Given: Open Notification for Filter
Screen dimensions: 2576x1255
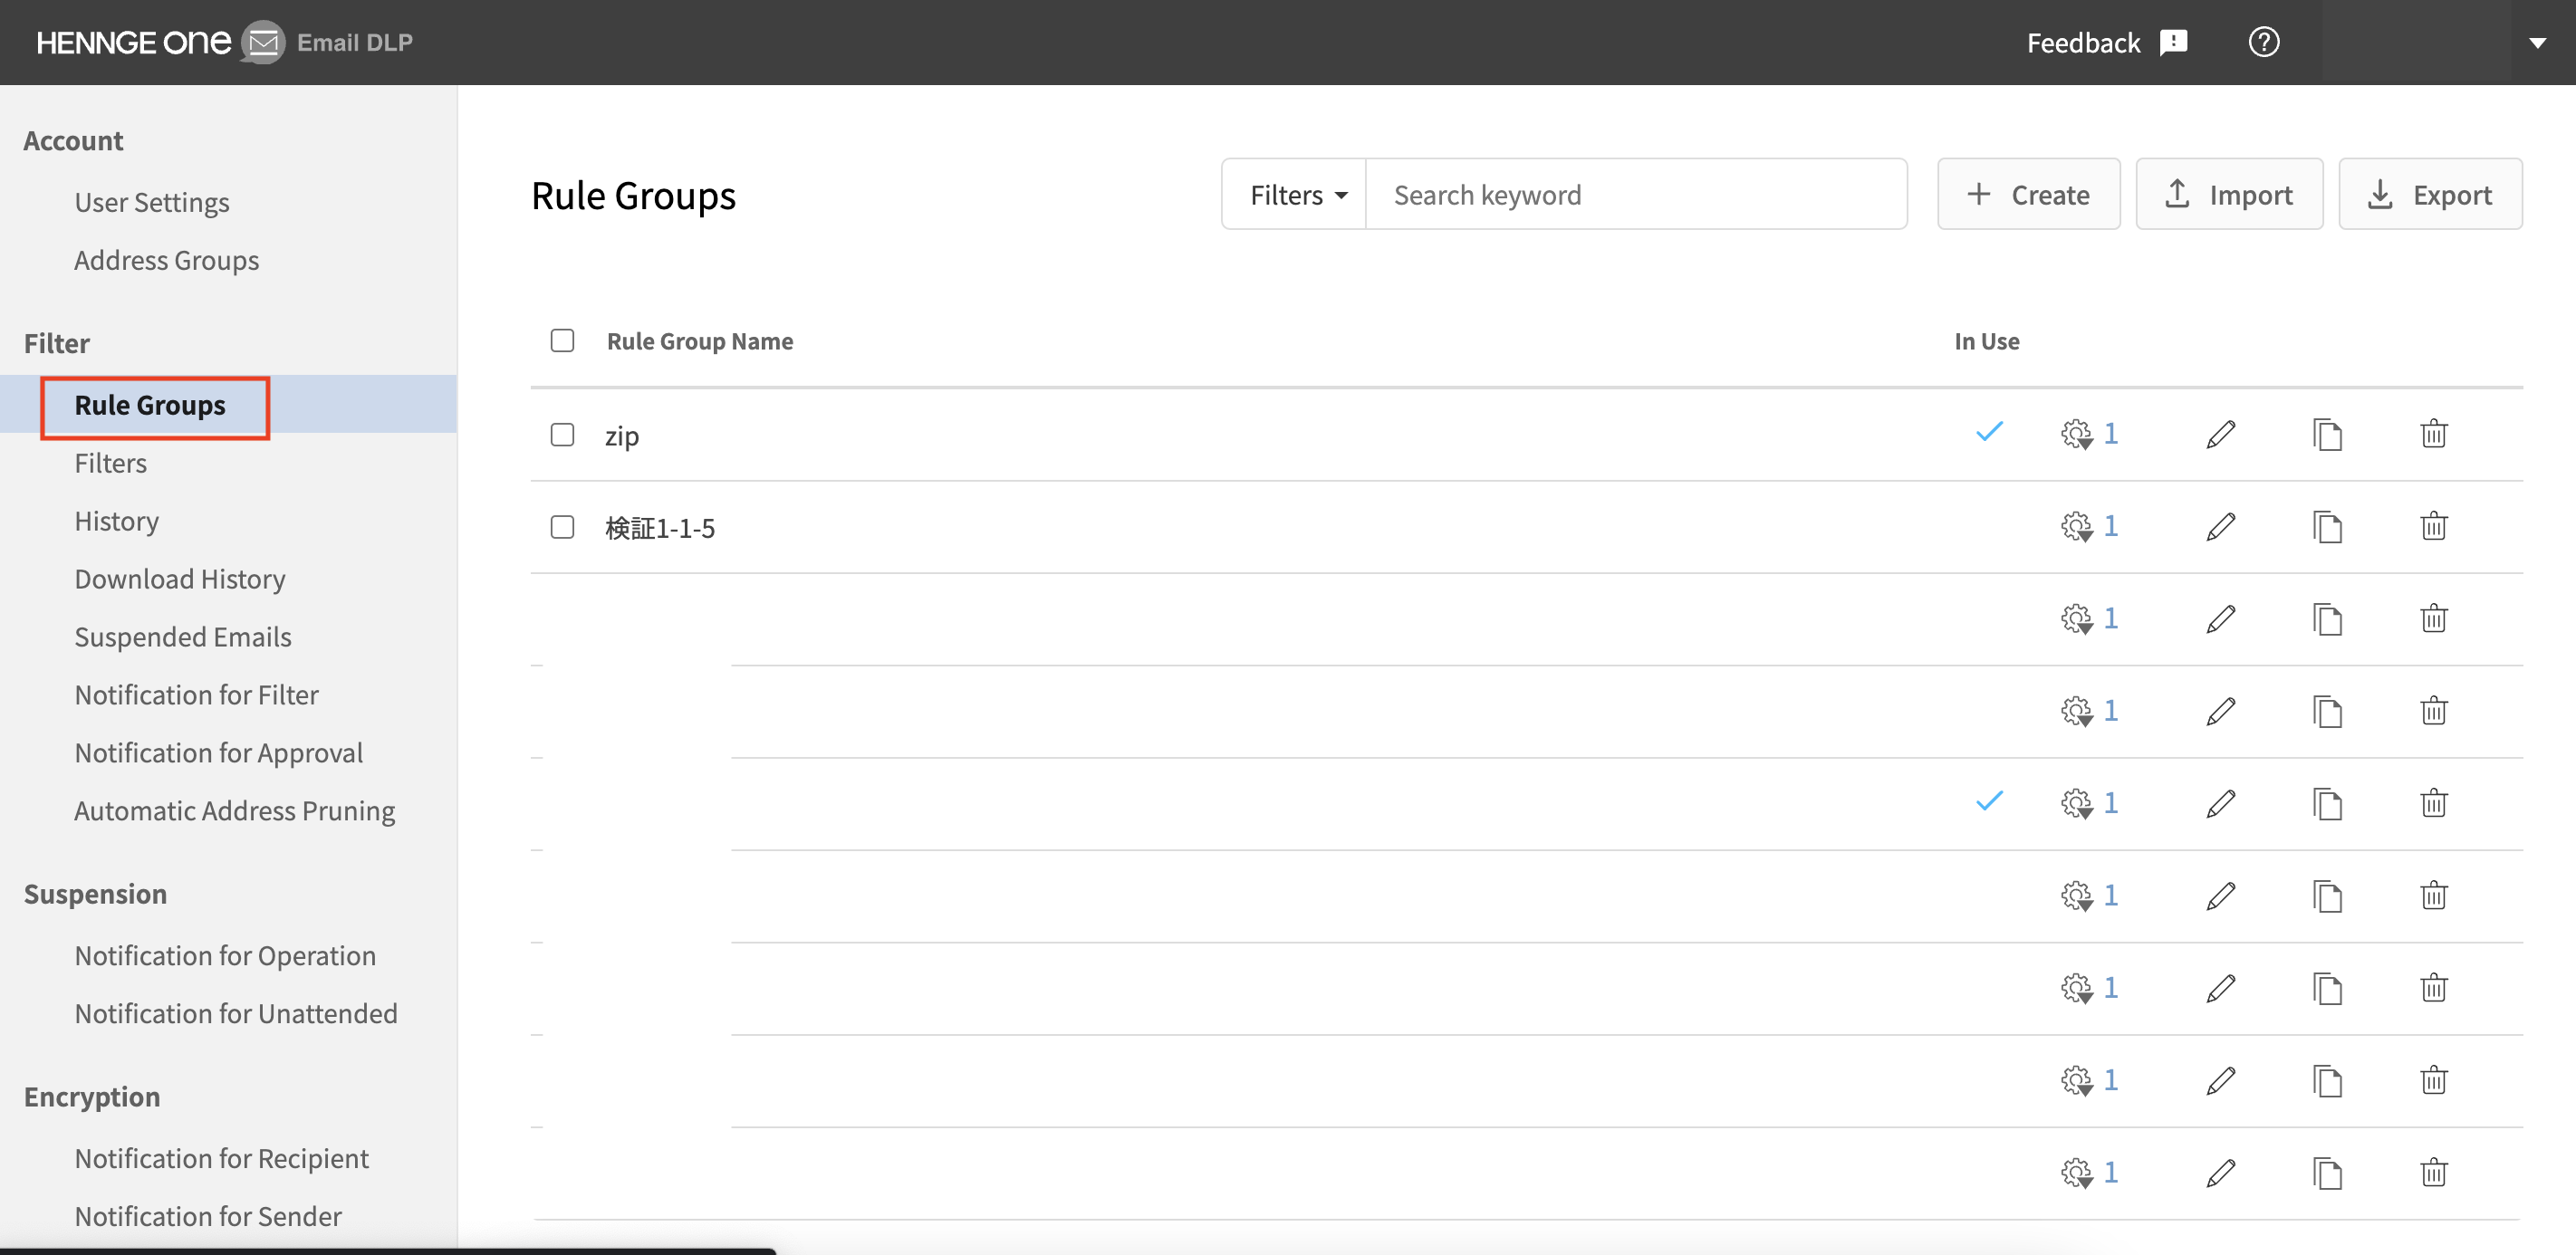Looking at the screenshot, I should (196, 695).
